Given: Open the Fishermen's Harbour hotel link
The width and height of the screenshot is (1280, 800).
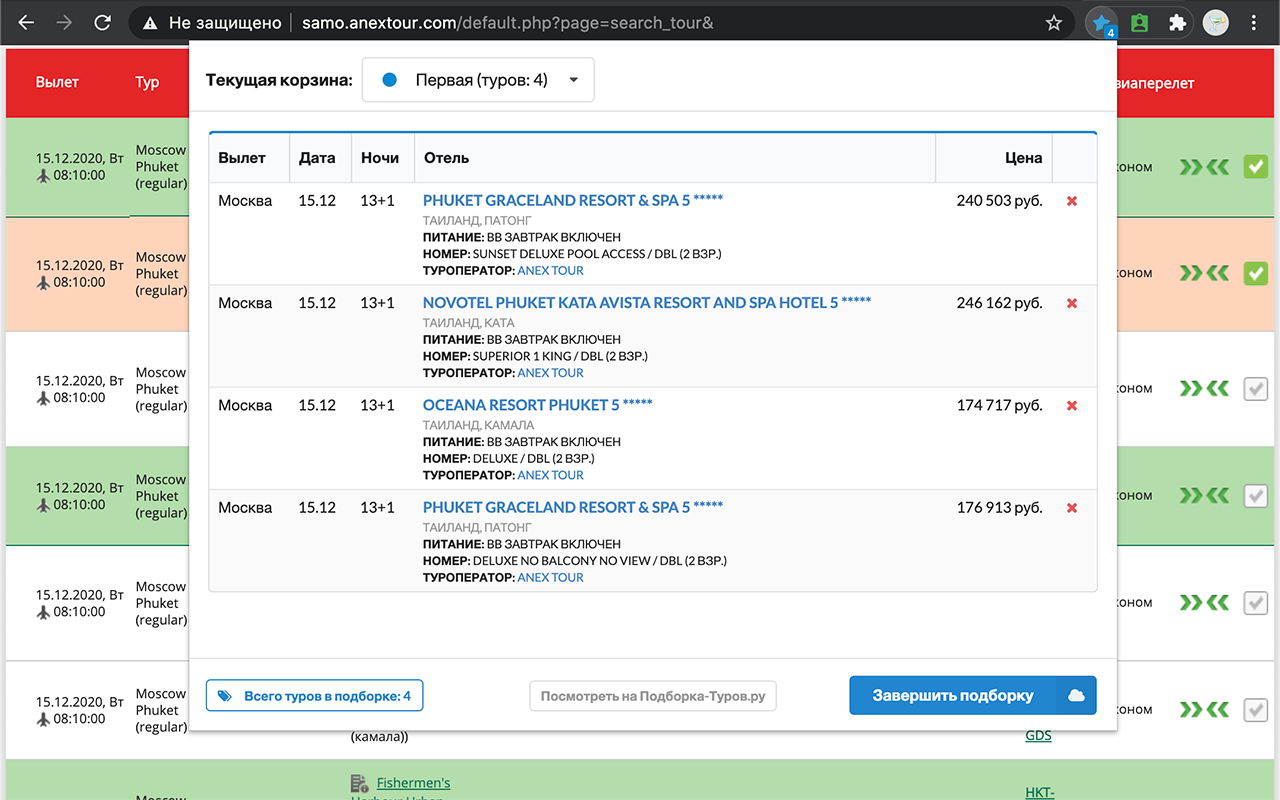Looking at the screenshot, I should [x=413, y=783].
